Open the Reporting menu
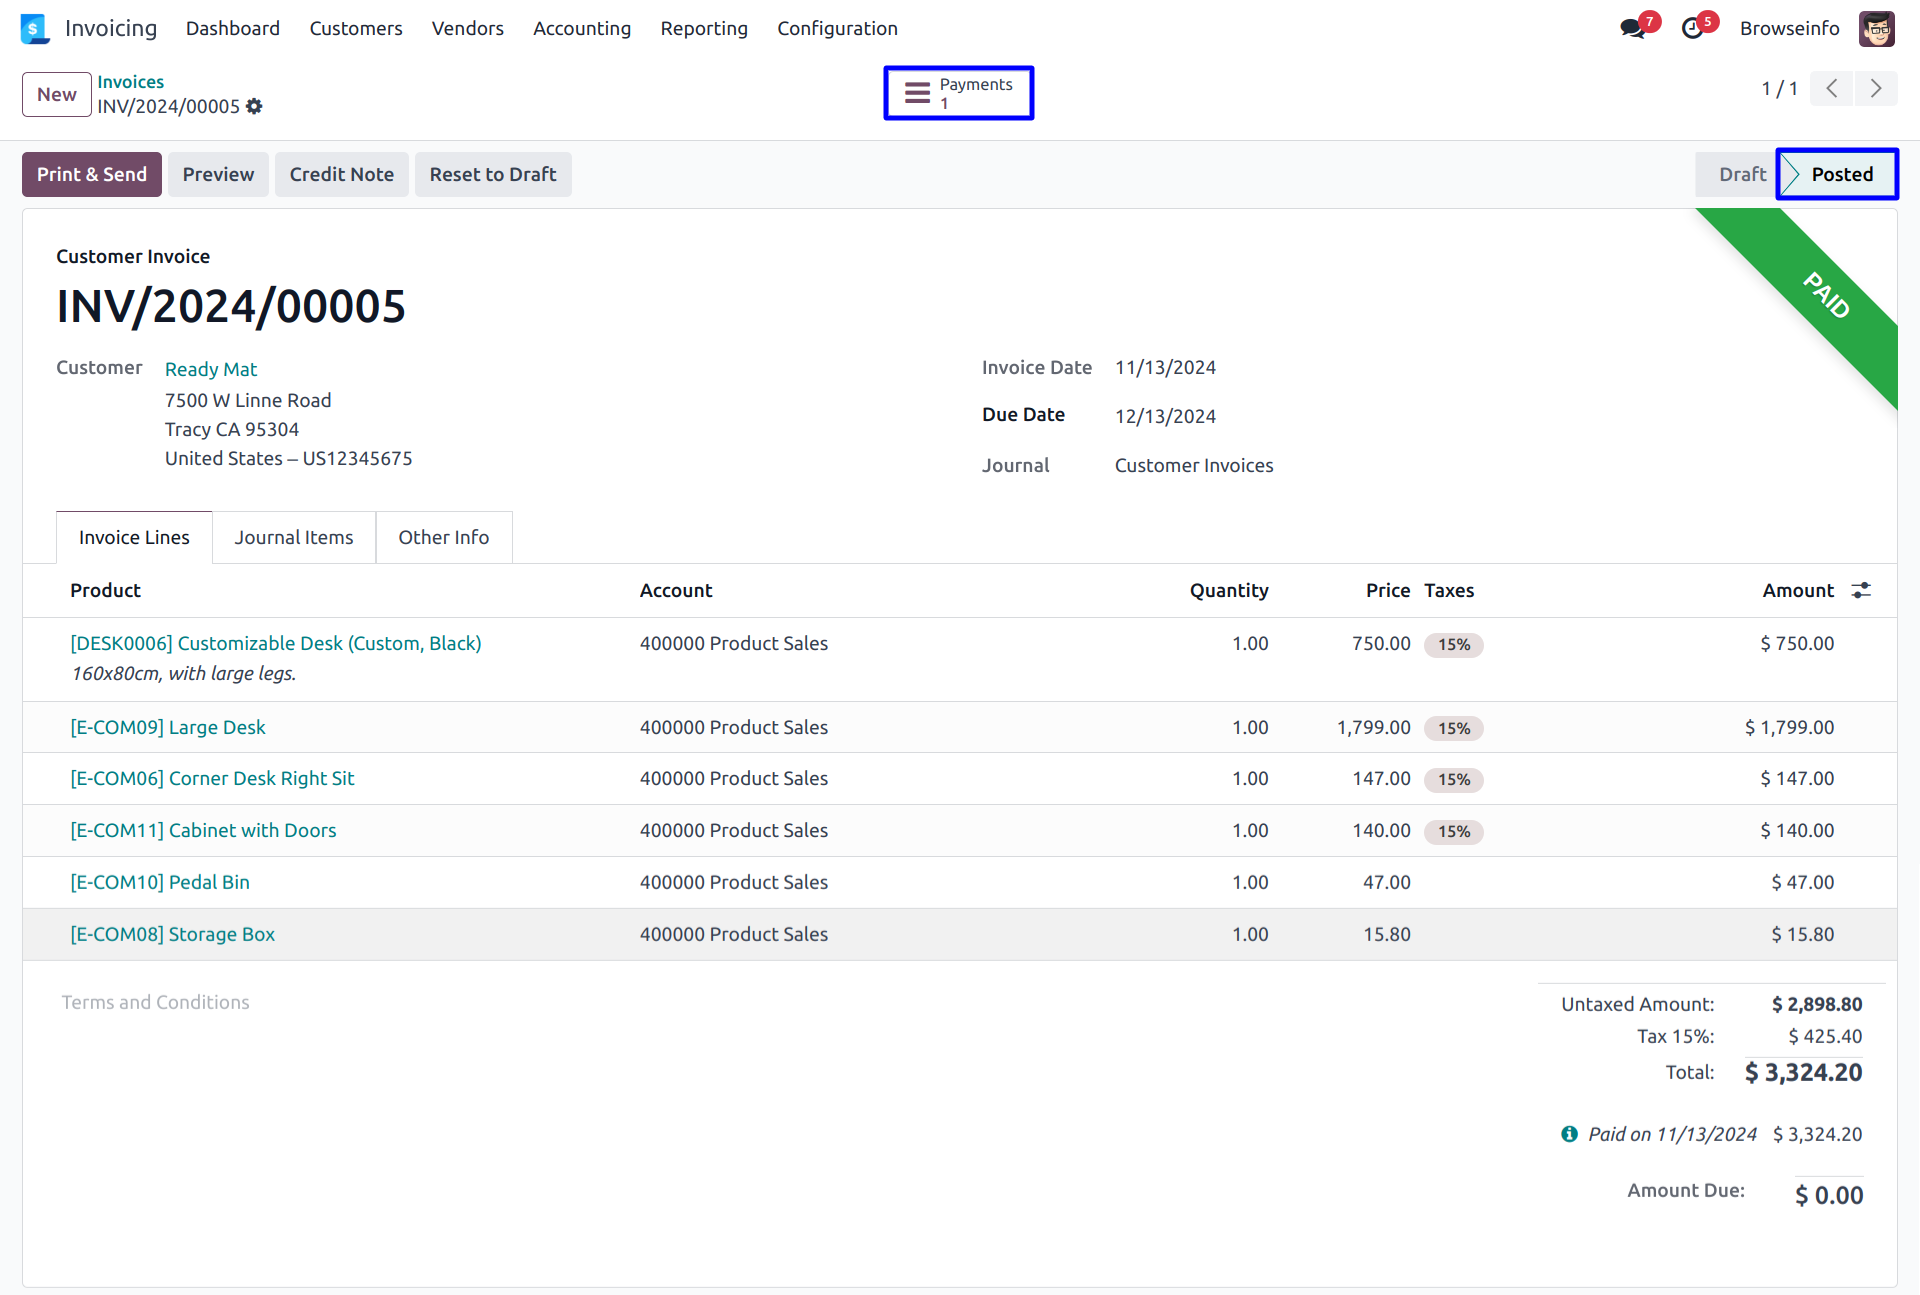1920x1295 pixels. pyautogui.click(x=703, y=28)
